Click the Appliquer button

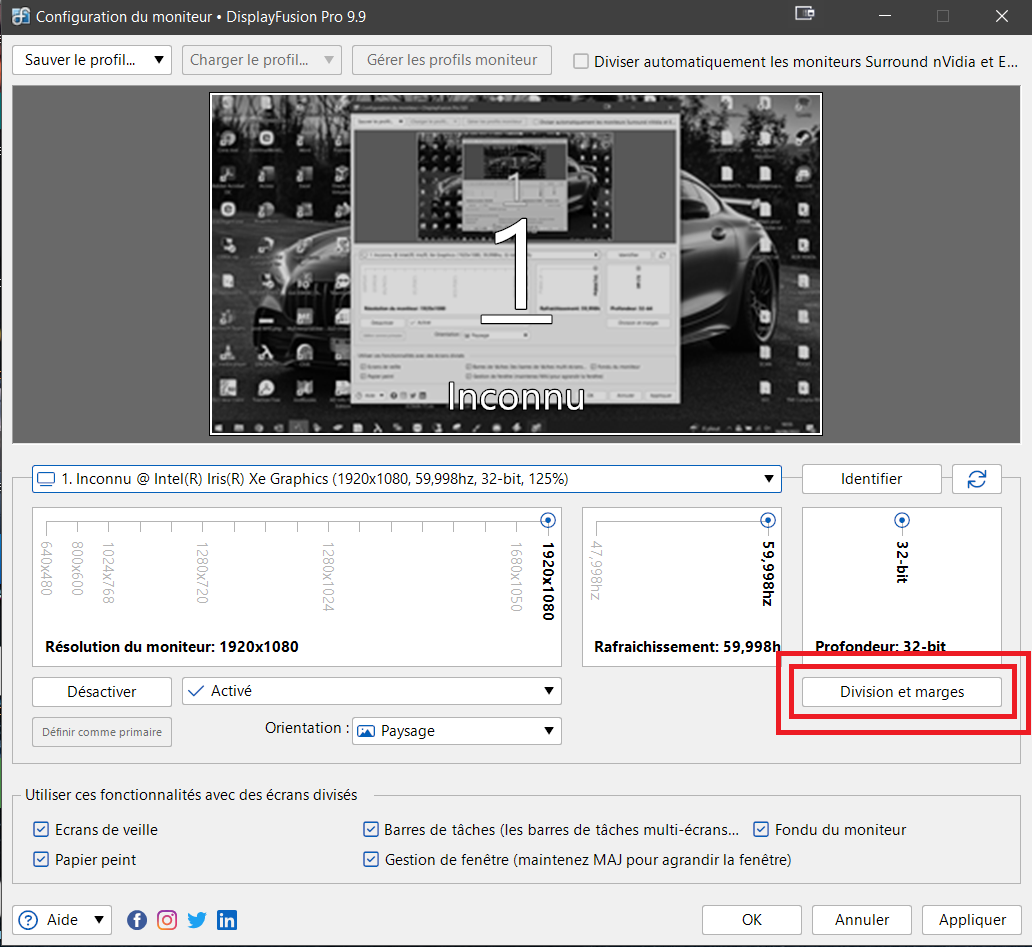(x=972, y=920)
